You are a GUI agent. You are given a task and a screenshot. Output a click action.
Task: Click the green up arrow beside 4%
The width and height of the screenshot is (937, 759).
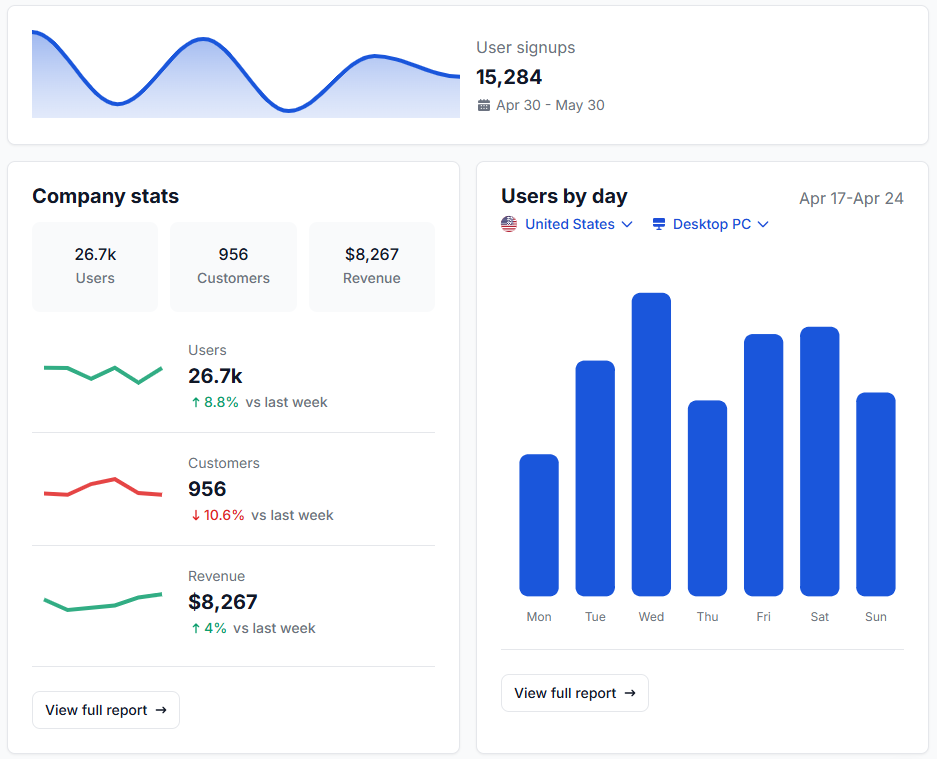(196, 628)
